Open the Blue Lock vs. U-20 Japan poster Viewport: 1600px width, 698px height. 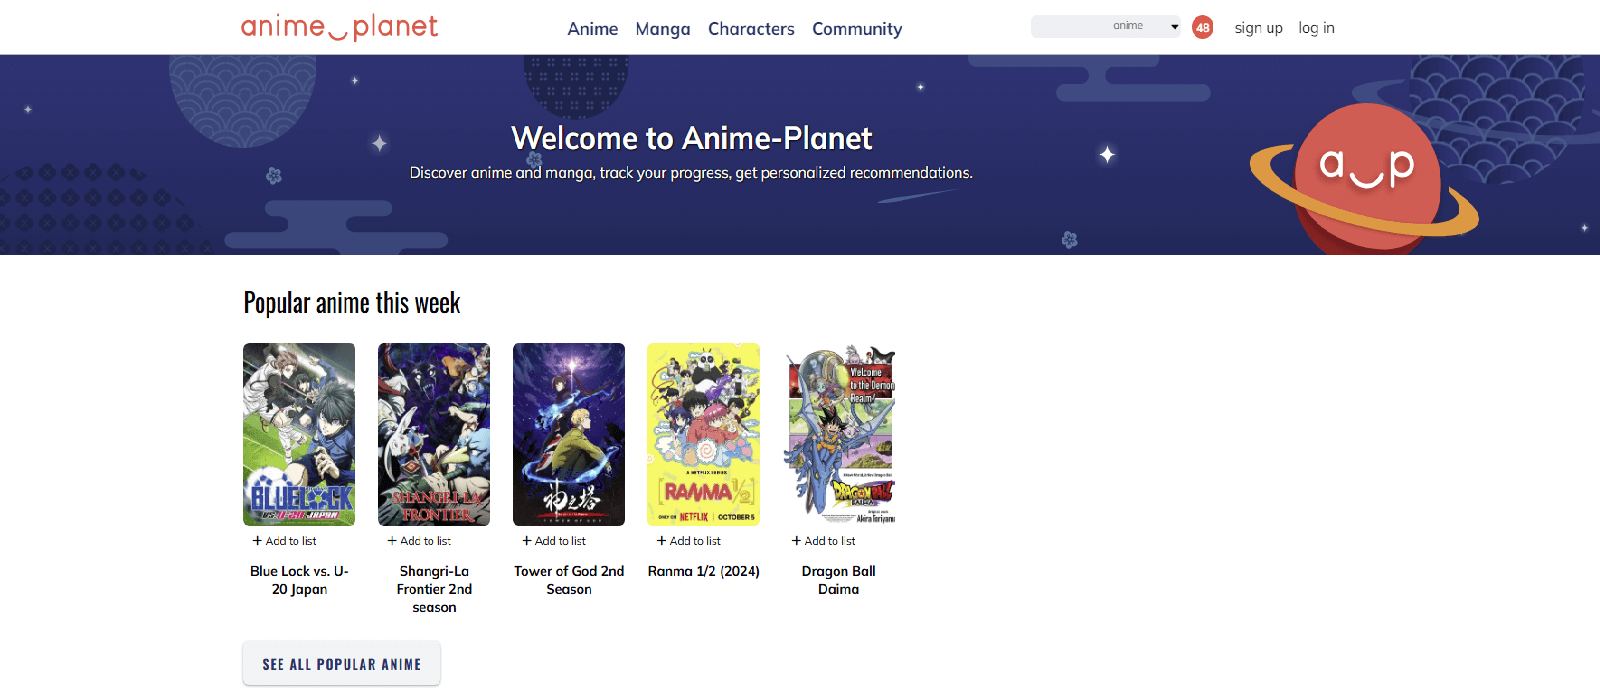pos(299,434)
